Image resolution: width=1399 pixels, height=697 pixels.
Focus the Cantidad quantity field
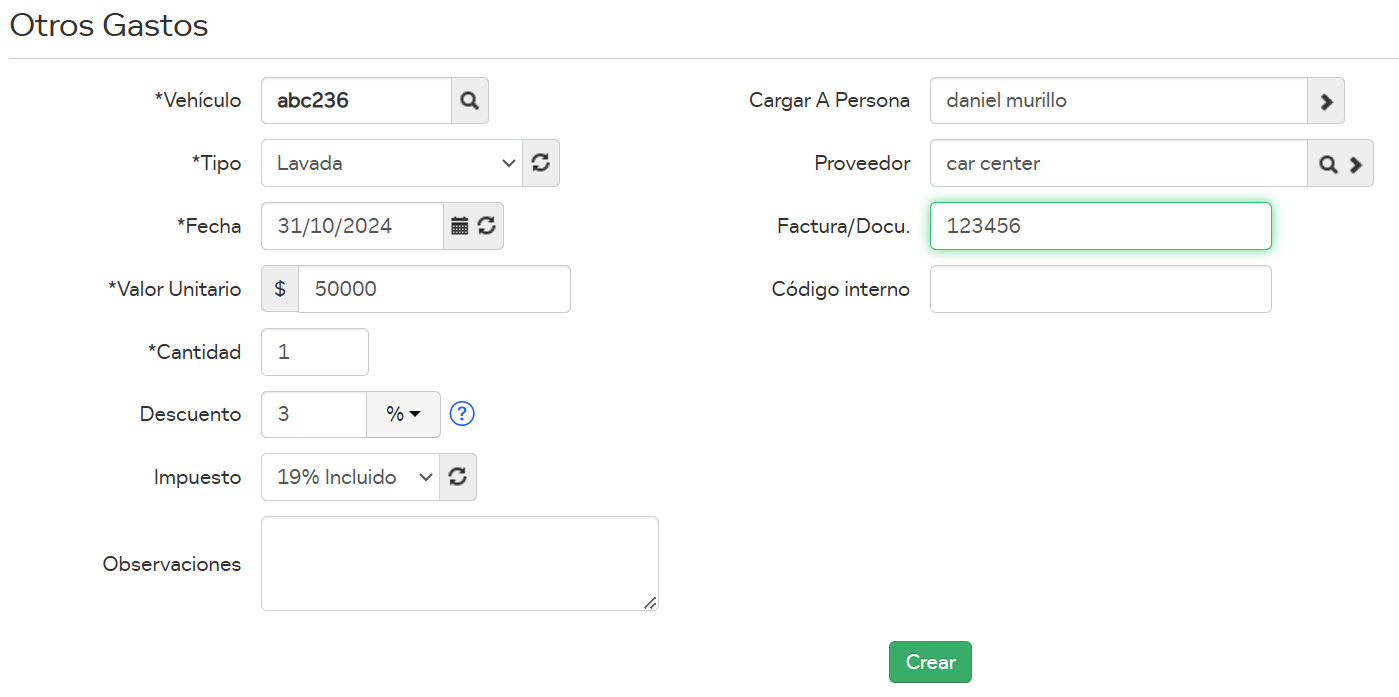314,352
